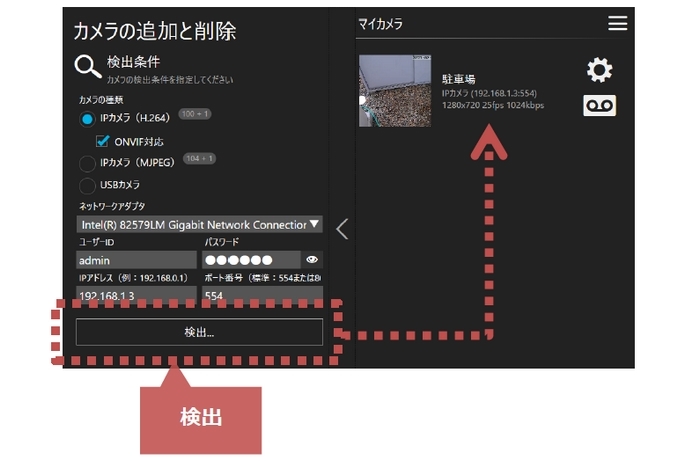Focus the パスワード input field

click(x=250, y=259)
